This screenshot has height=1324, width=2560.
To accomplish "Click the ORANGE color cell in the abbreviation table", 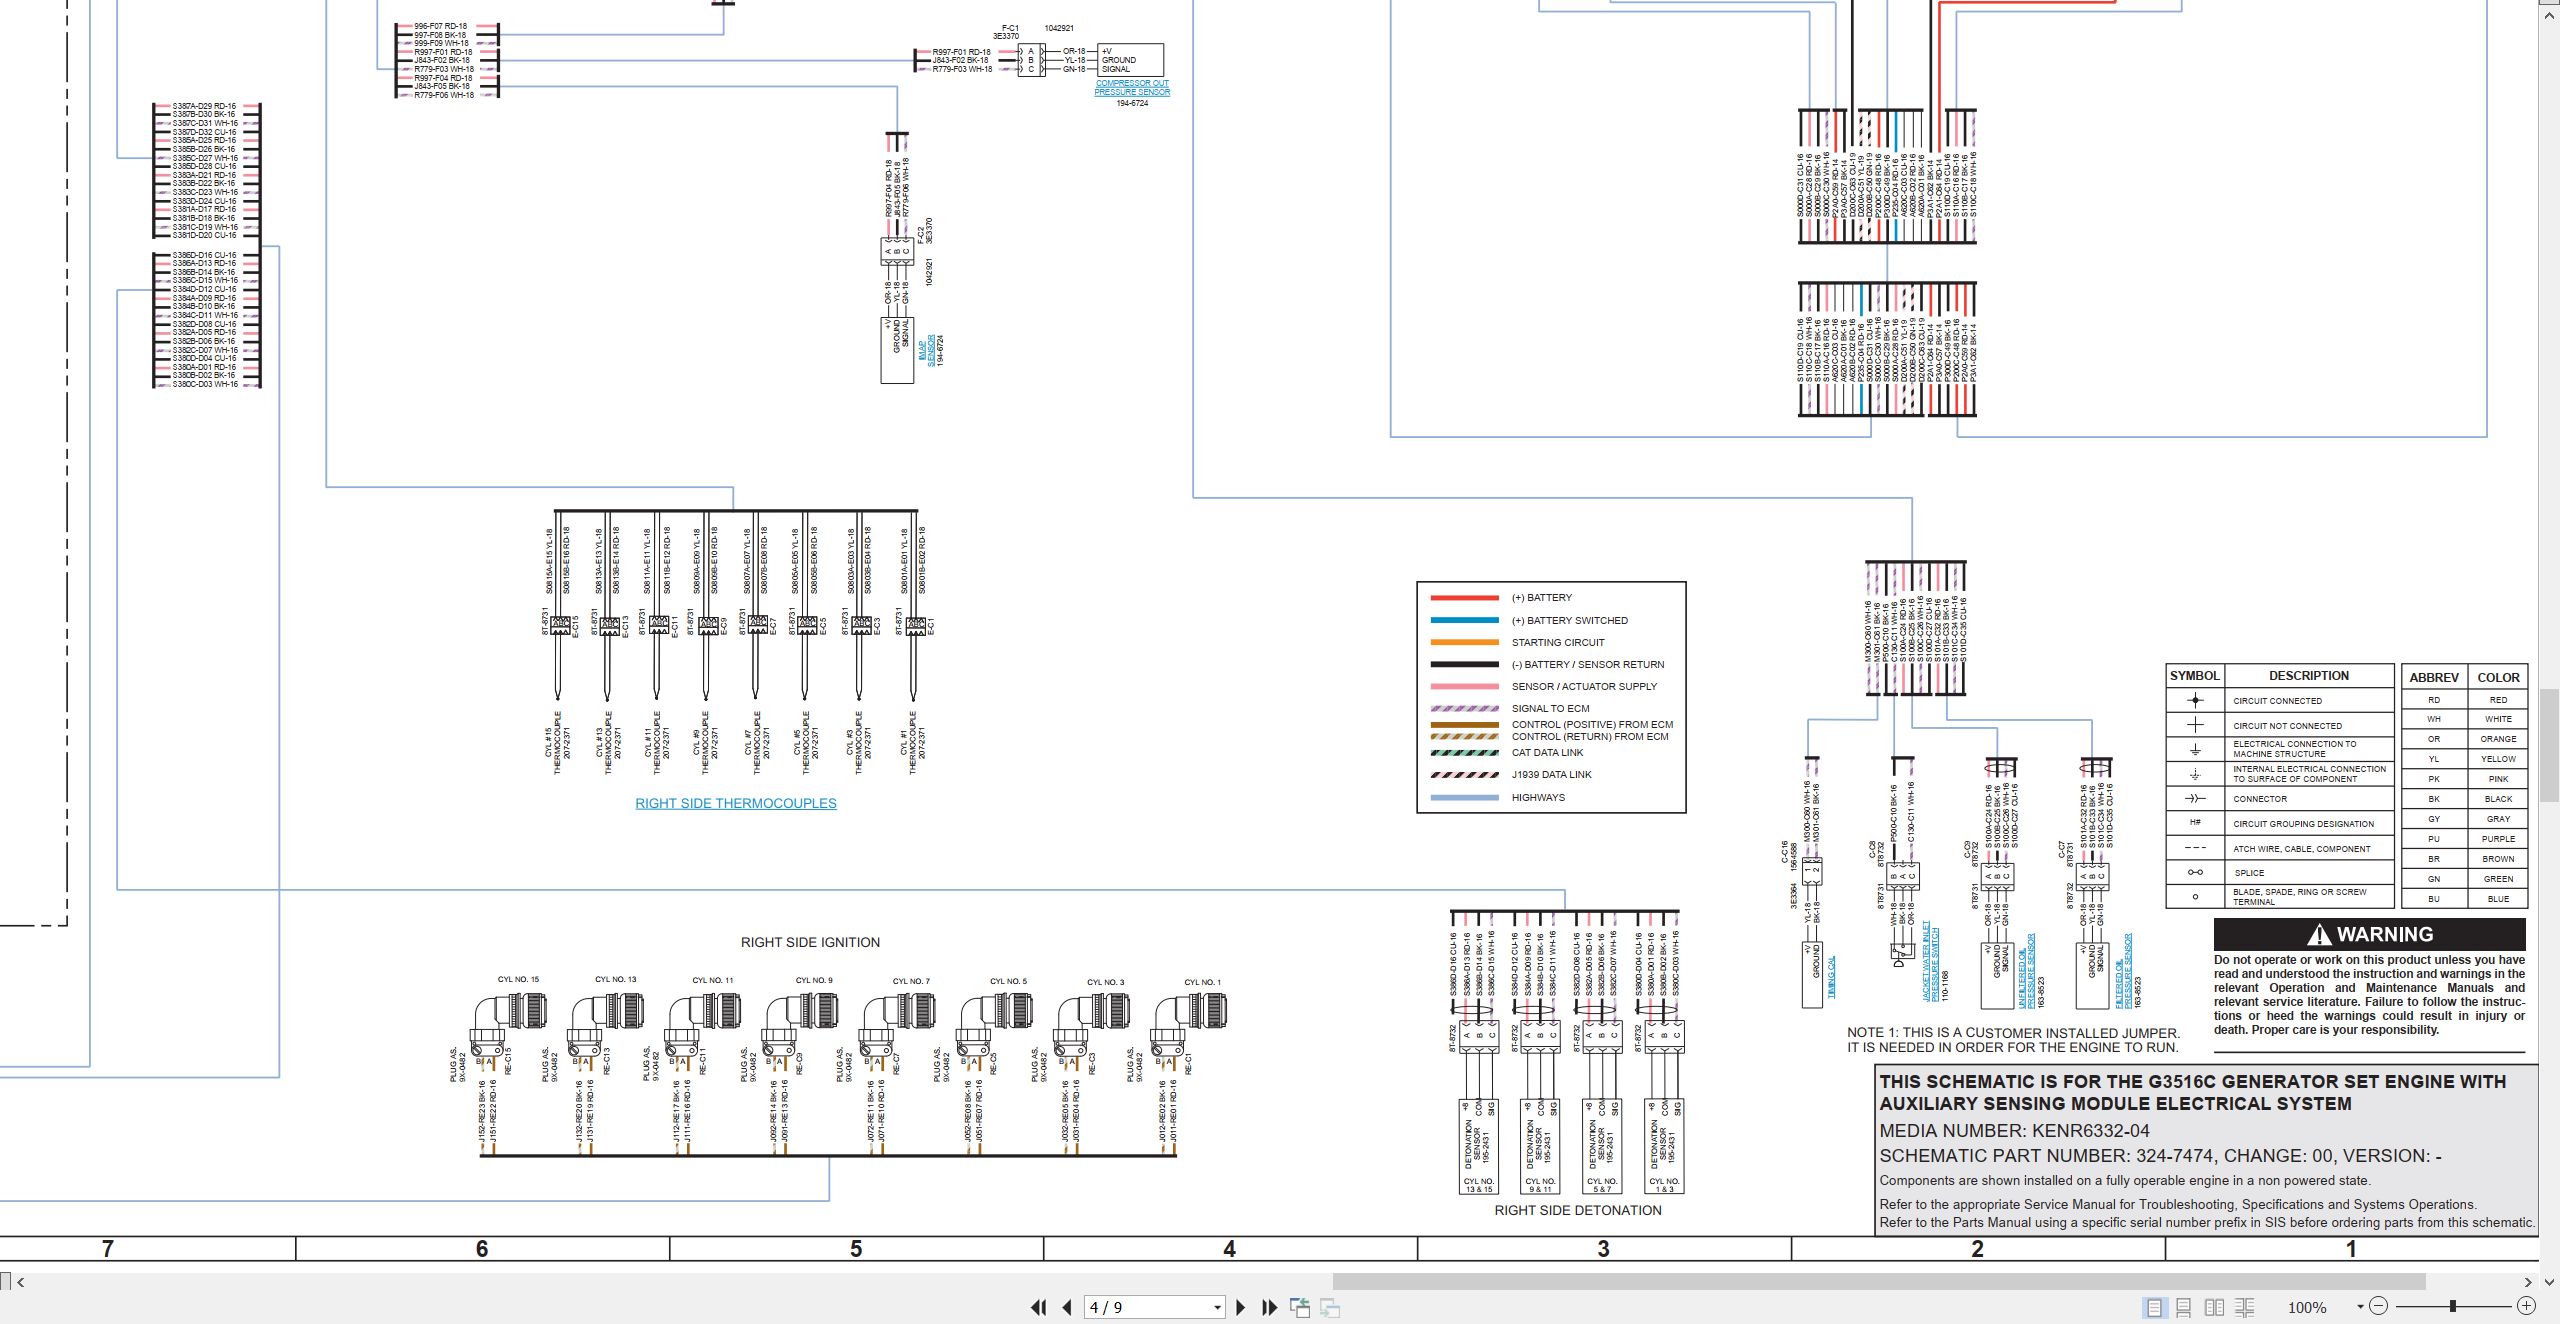I will click(x=2498, y=739).
